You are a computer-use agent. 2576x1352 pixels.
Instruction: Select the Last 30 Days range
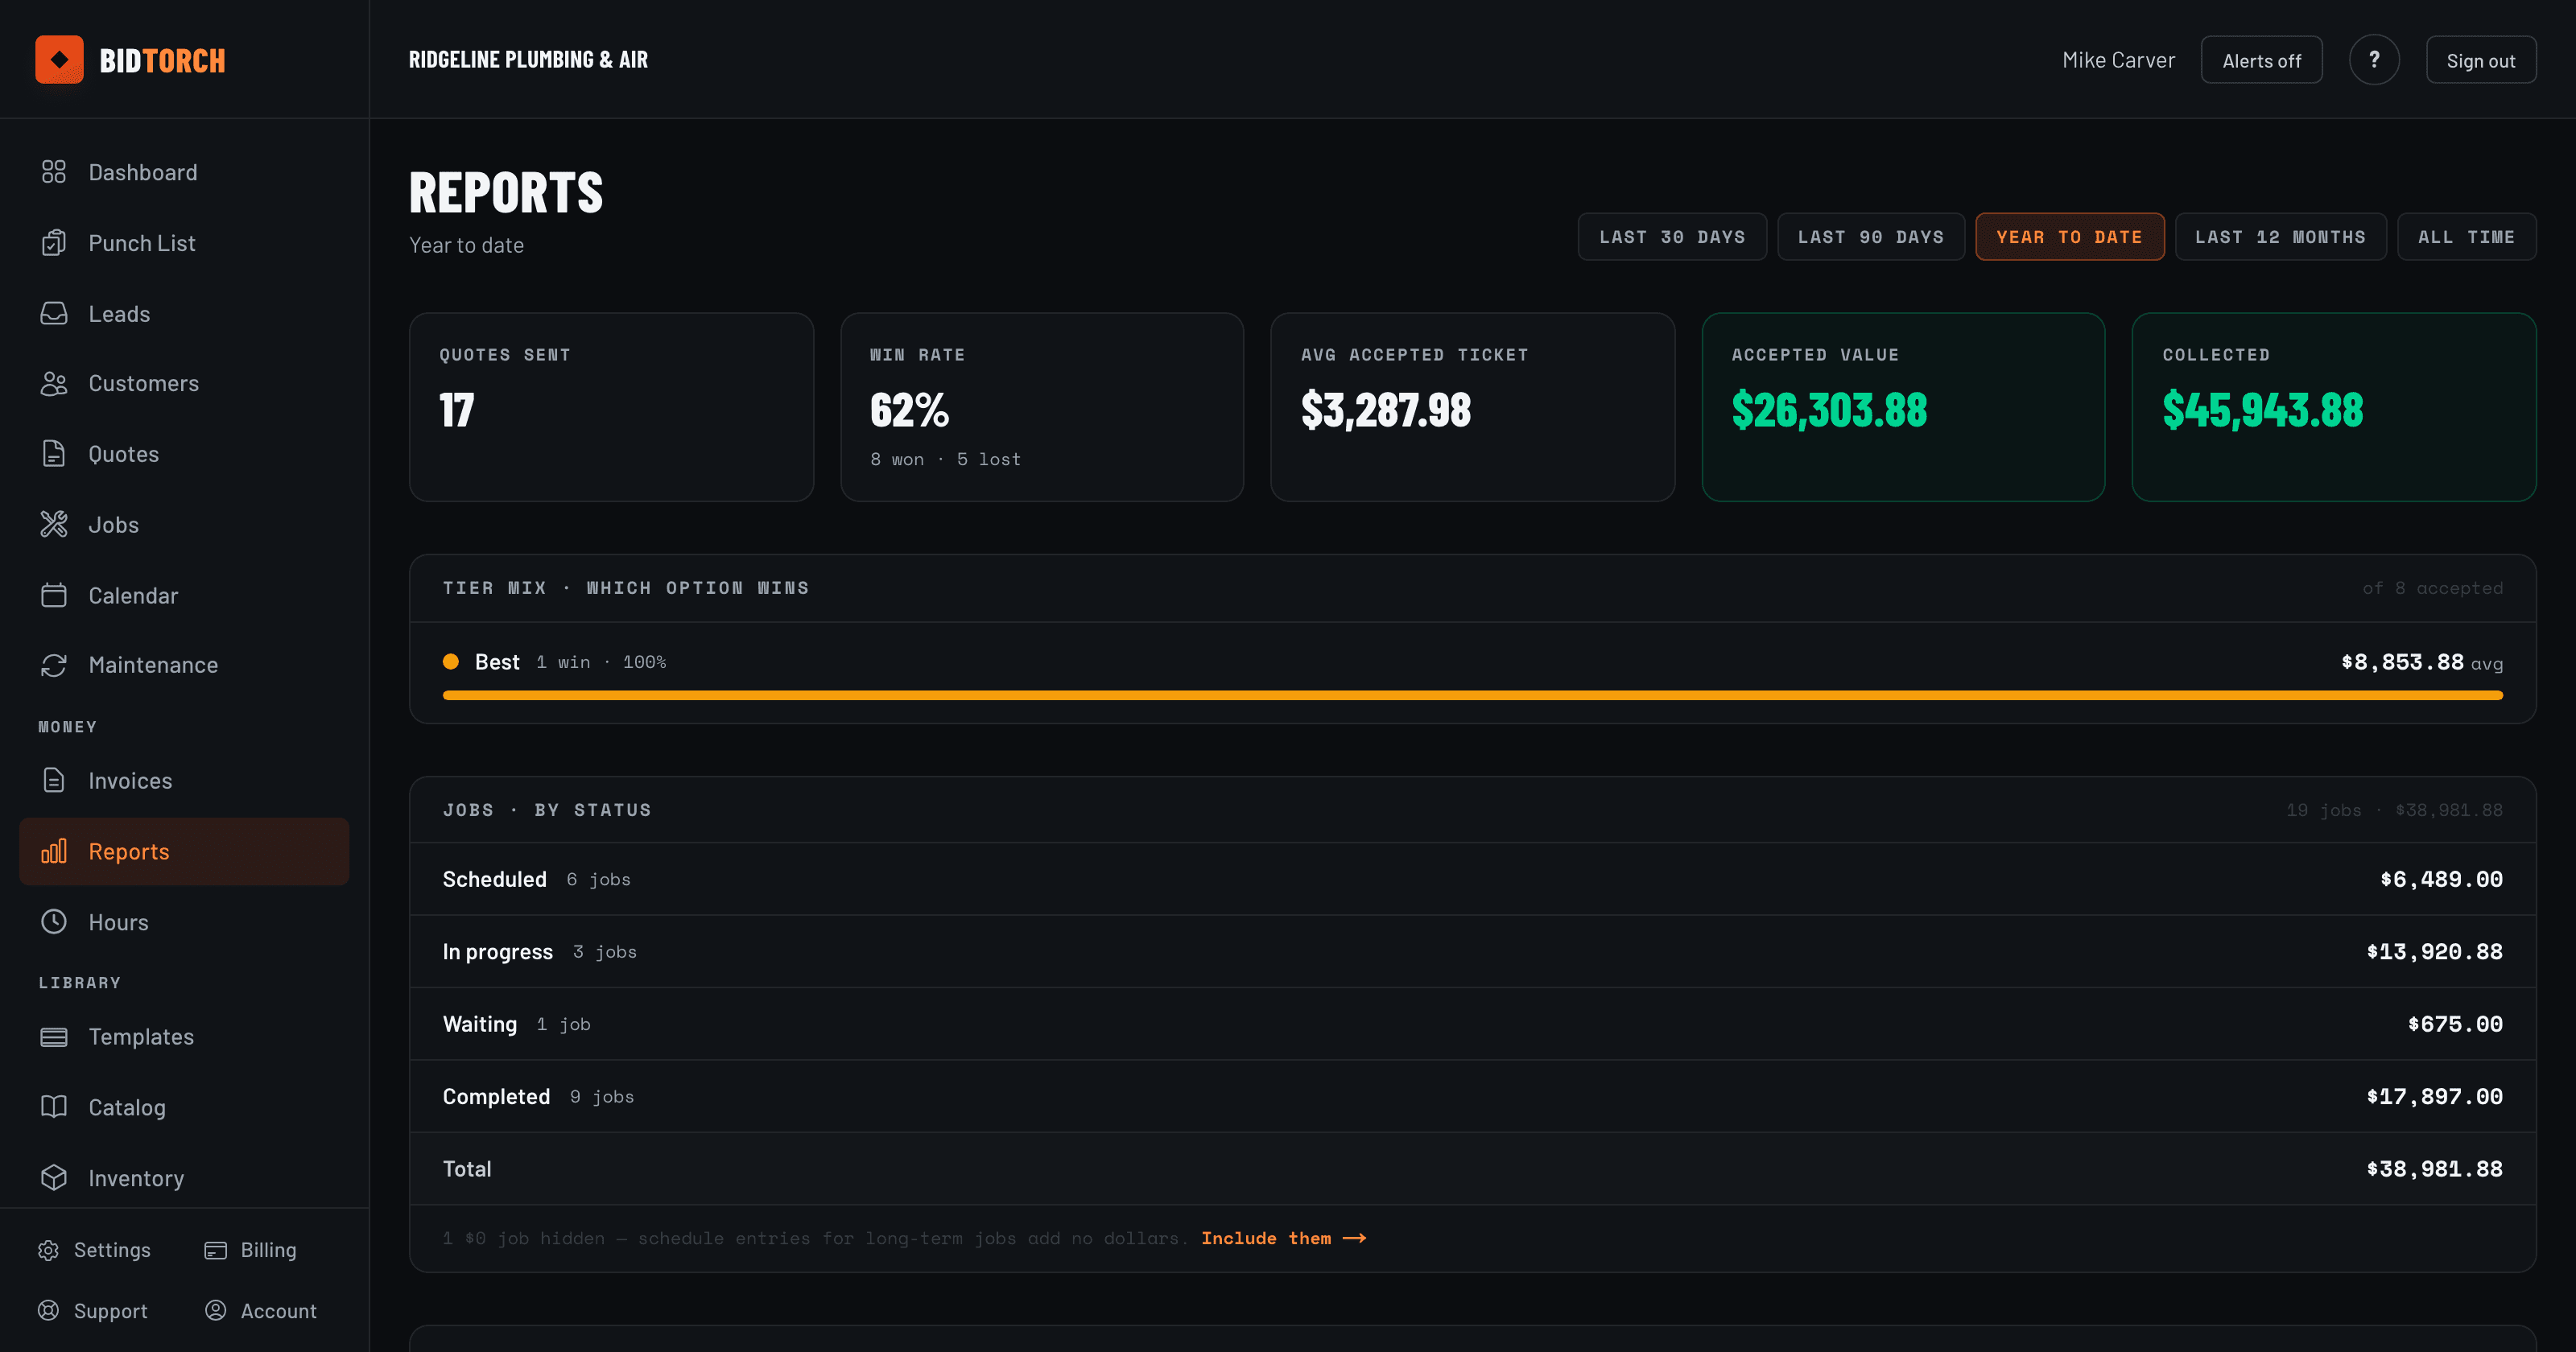1672,237
